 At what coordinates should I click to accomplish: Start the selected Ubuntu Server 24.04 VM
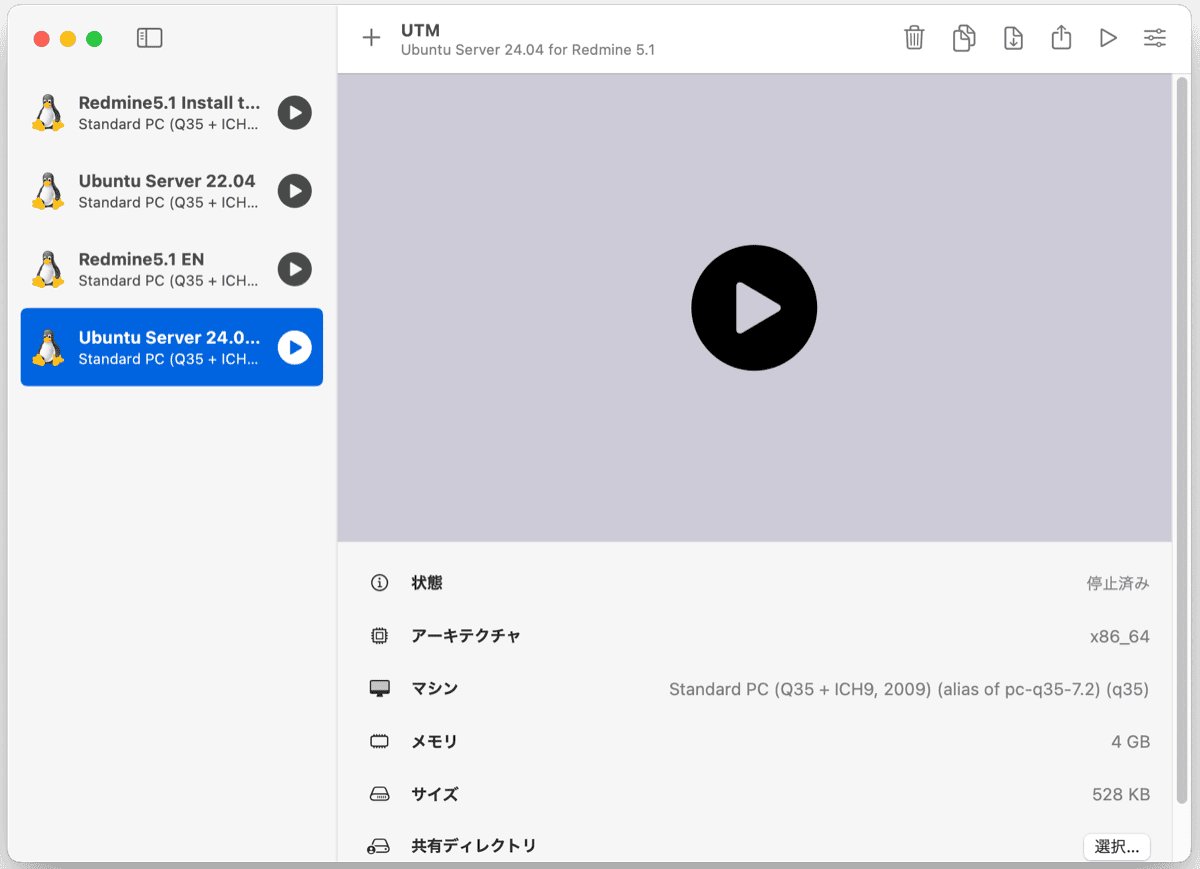pos(294,347)
